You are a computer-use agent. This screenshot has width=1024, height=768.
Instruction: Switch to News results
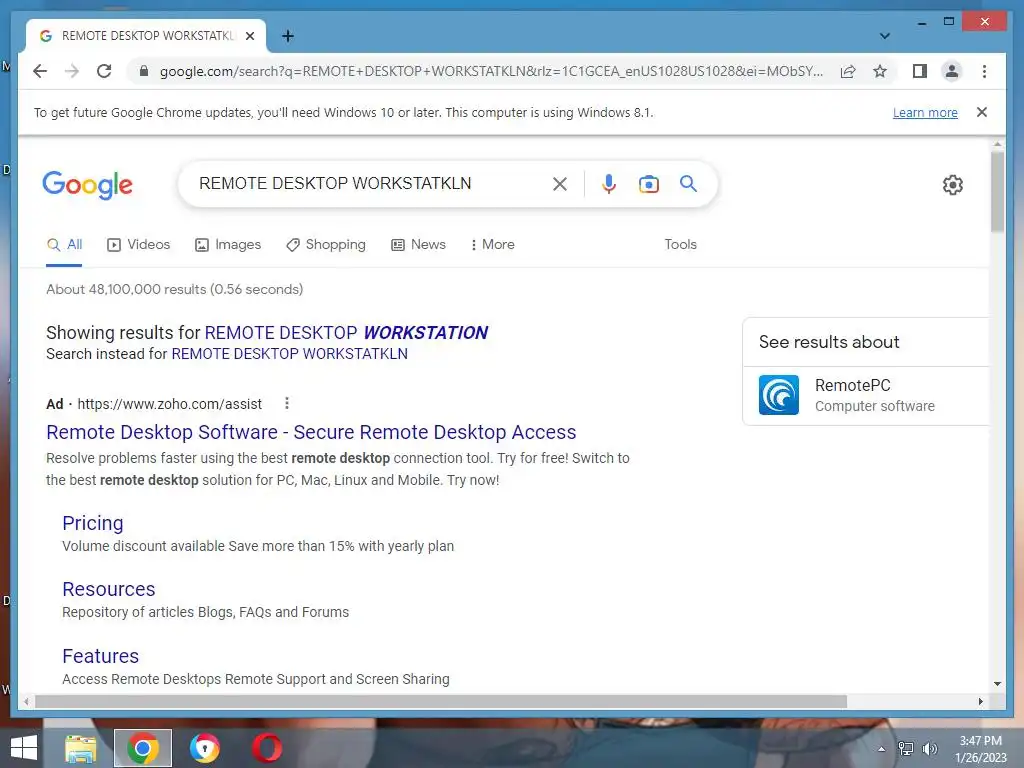pyautogui.click(x=419, y=245)
